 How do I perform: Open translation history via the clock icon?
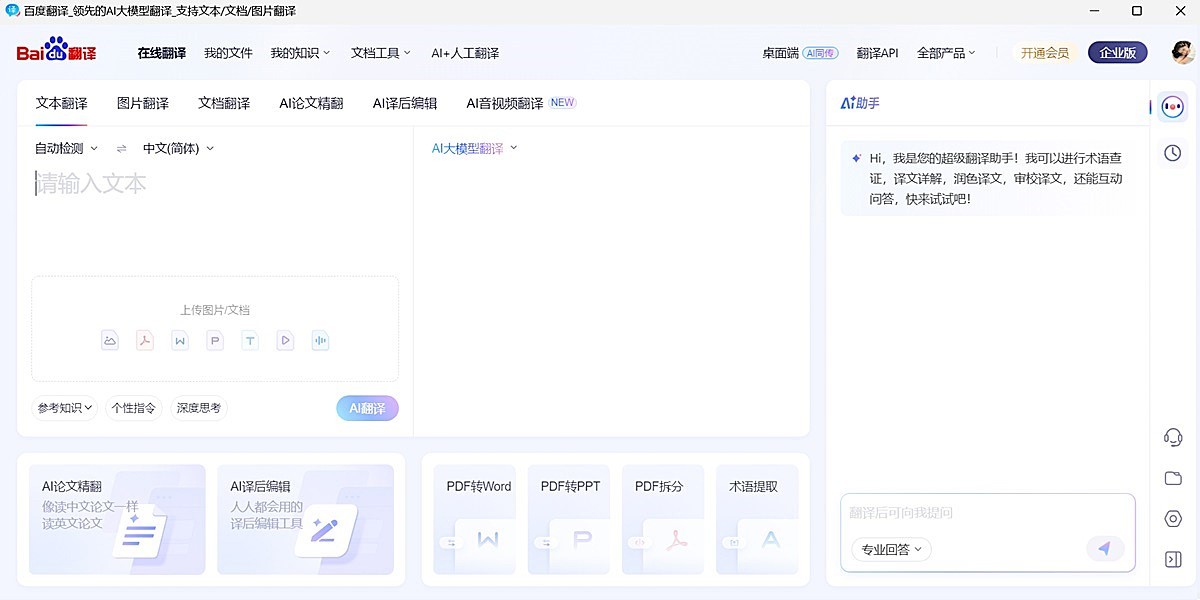click(1171, 152)
